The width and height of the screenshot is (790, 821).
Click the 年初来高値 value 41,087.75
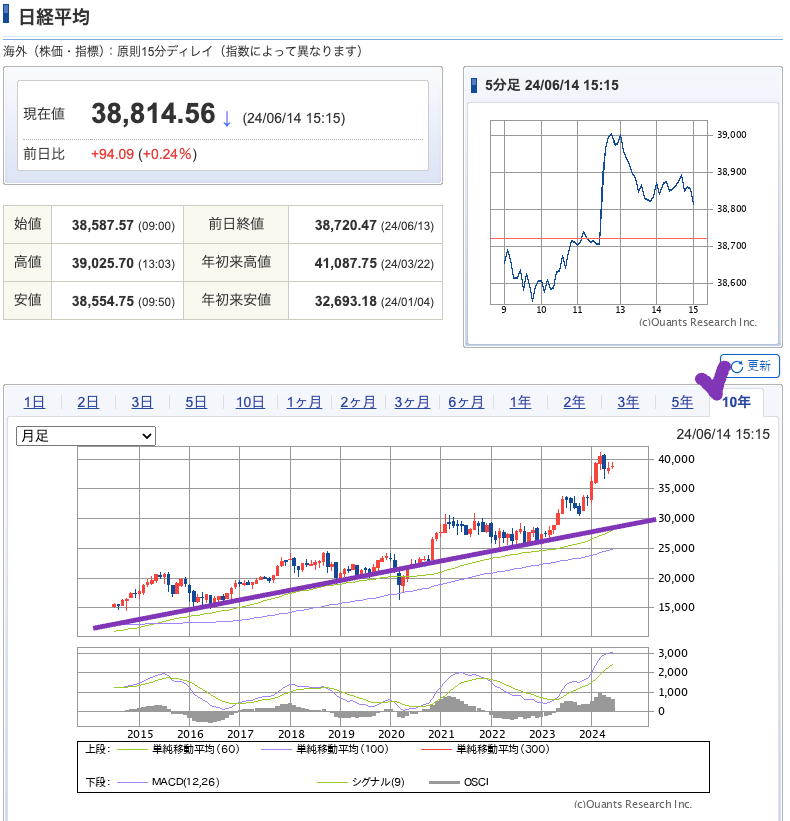coord(346,263)
